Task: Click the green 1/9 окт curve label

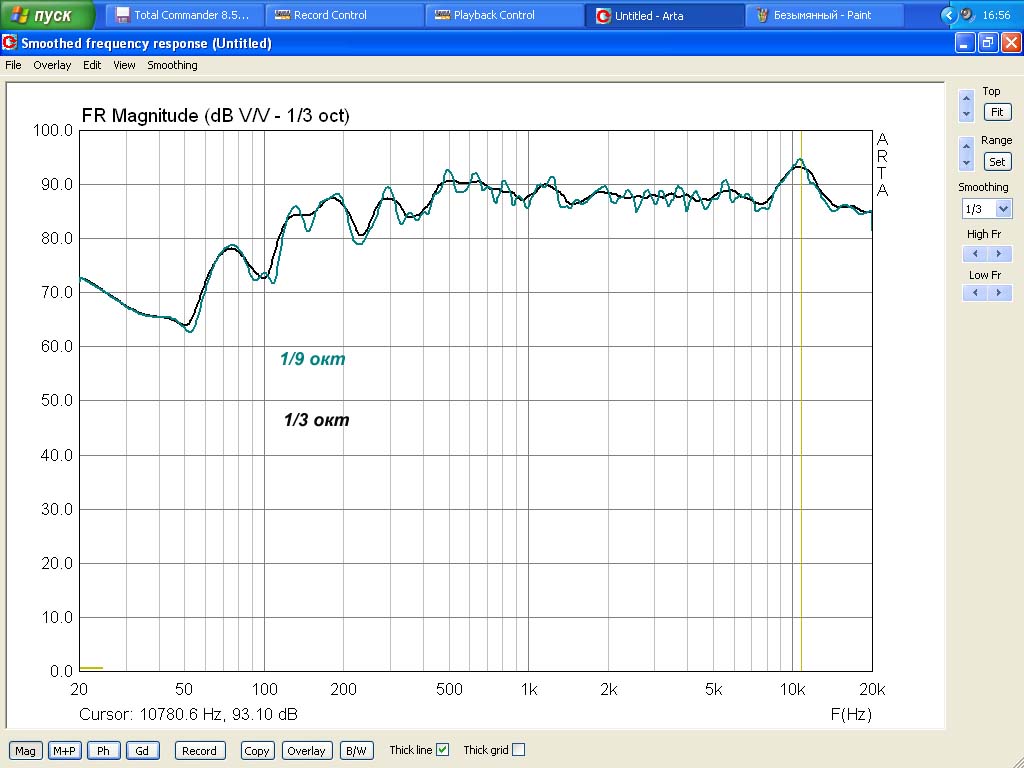Action: click(x=313, y=359)
